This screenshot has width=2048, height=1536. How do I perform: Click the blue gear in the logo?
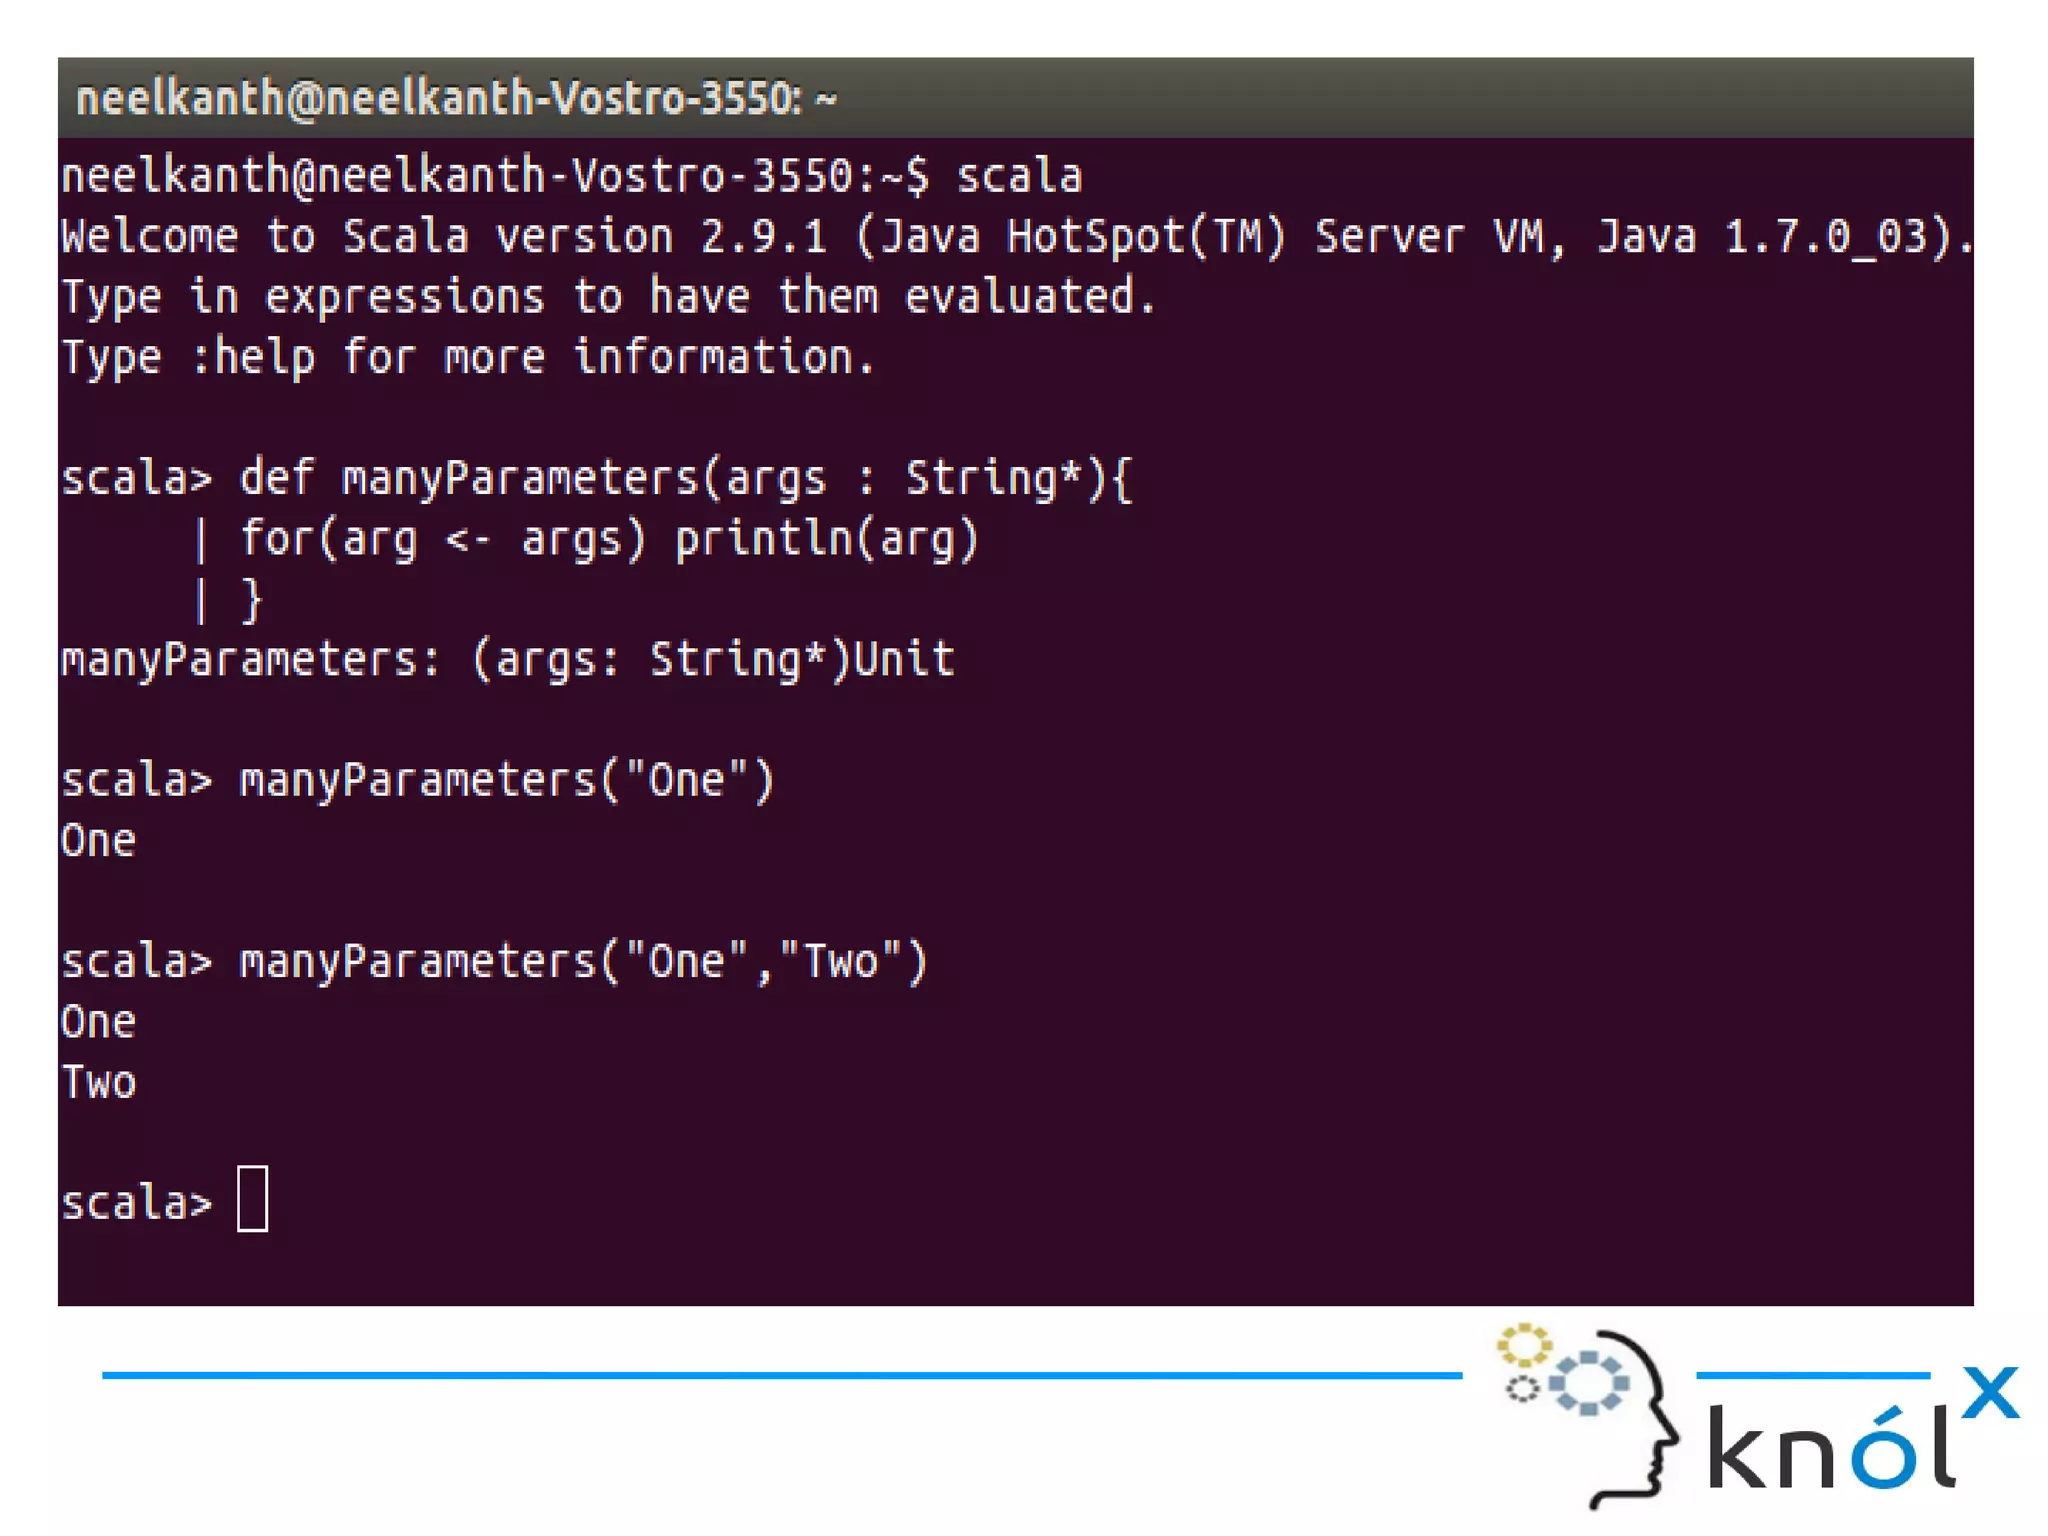click(1588, 1383)
